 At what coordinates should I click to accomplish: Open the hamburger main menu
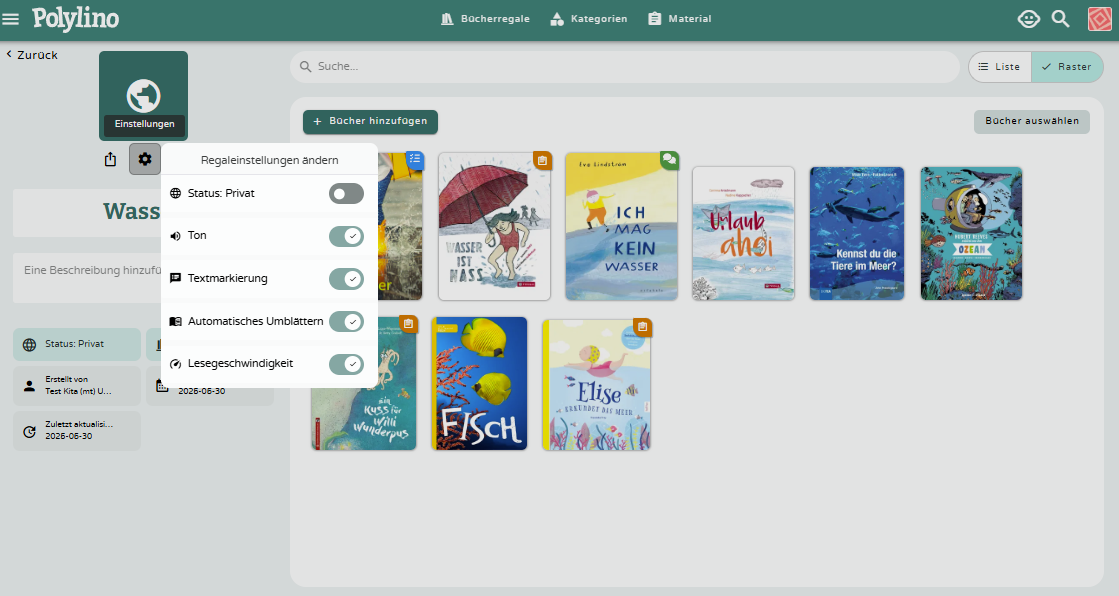point(11,19)
